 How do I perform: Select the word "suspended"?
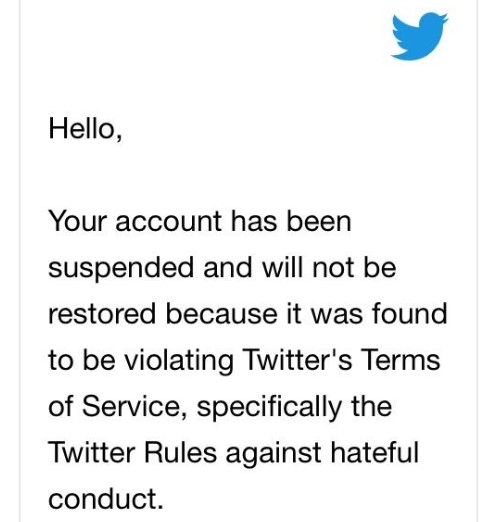121,269
